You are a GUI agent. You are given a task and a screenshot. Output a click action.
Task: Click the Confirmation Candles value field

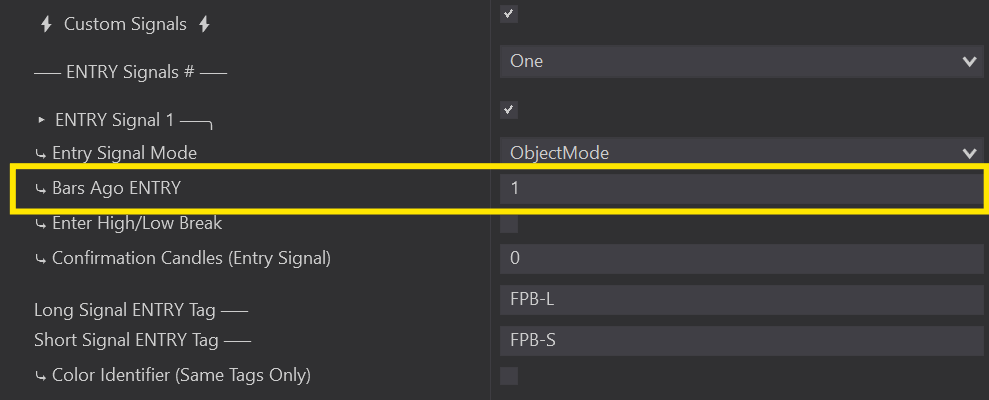coord(740,258)
